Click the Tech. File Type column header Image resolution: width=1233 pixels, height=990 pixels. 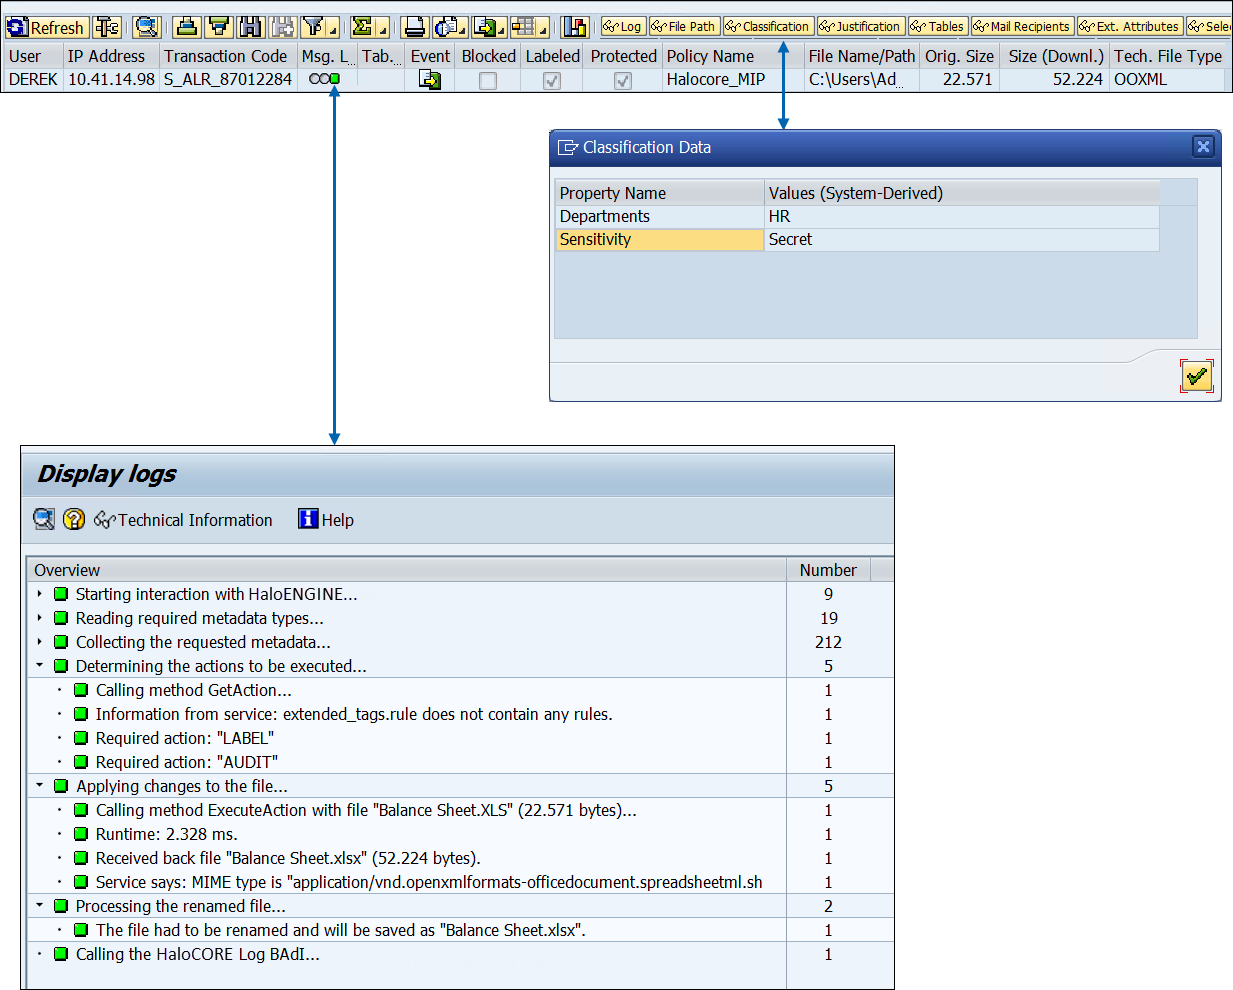click(1168, 56)
